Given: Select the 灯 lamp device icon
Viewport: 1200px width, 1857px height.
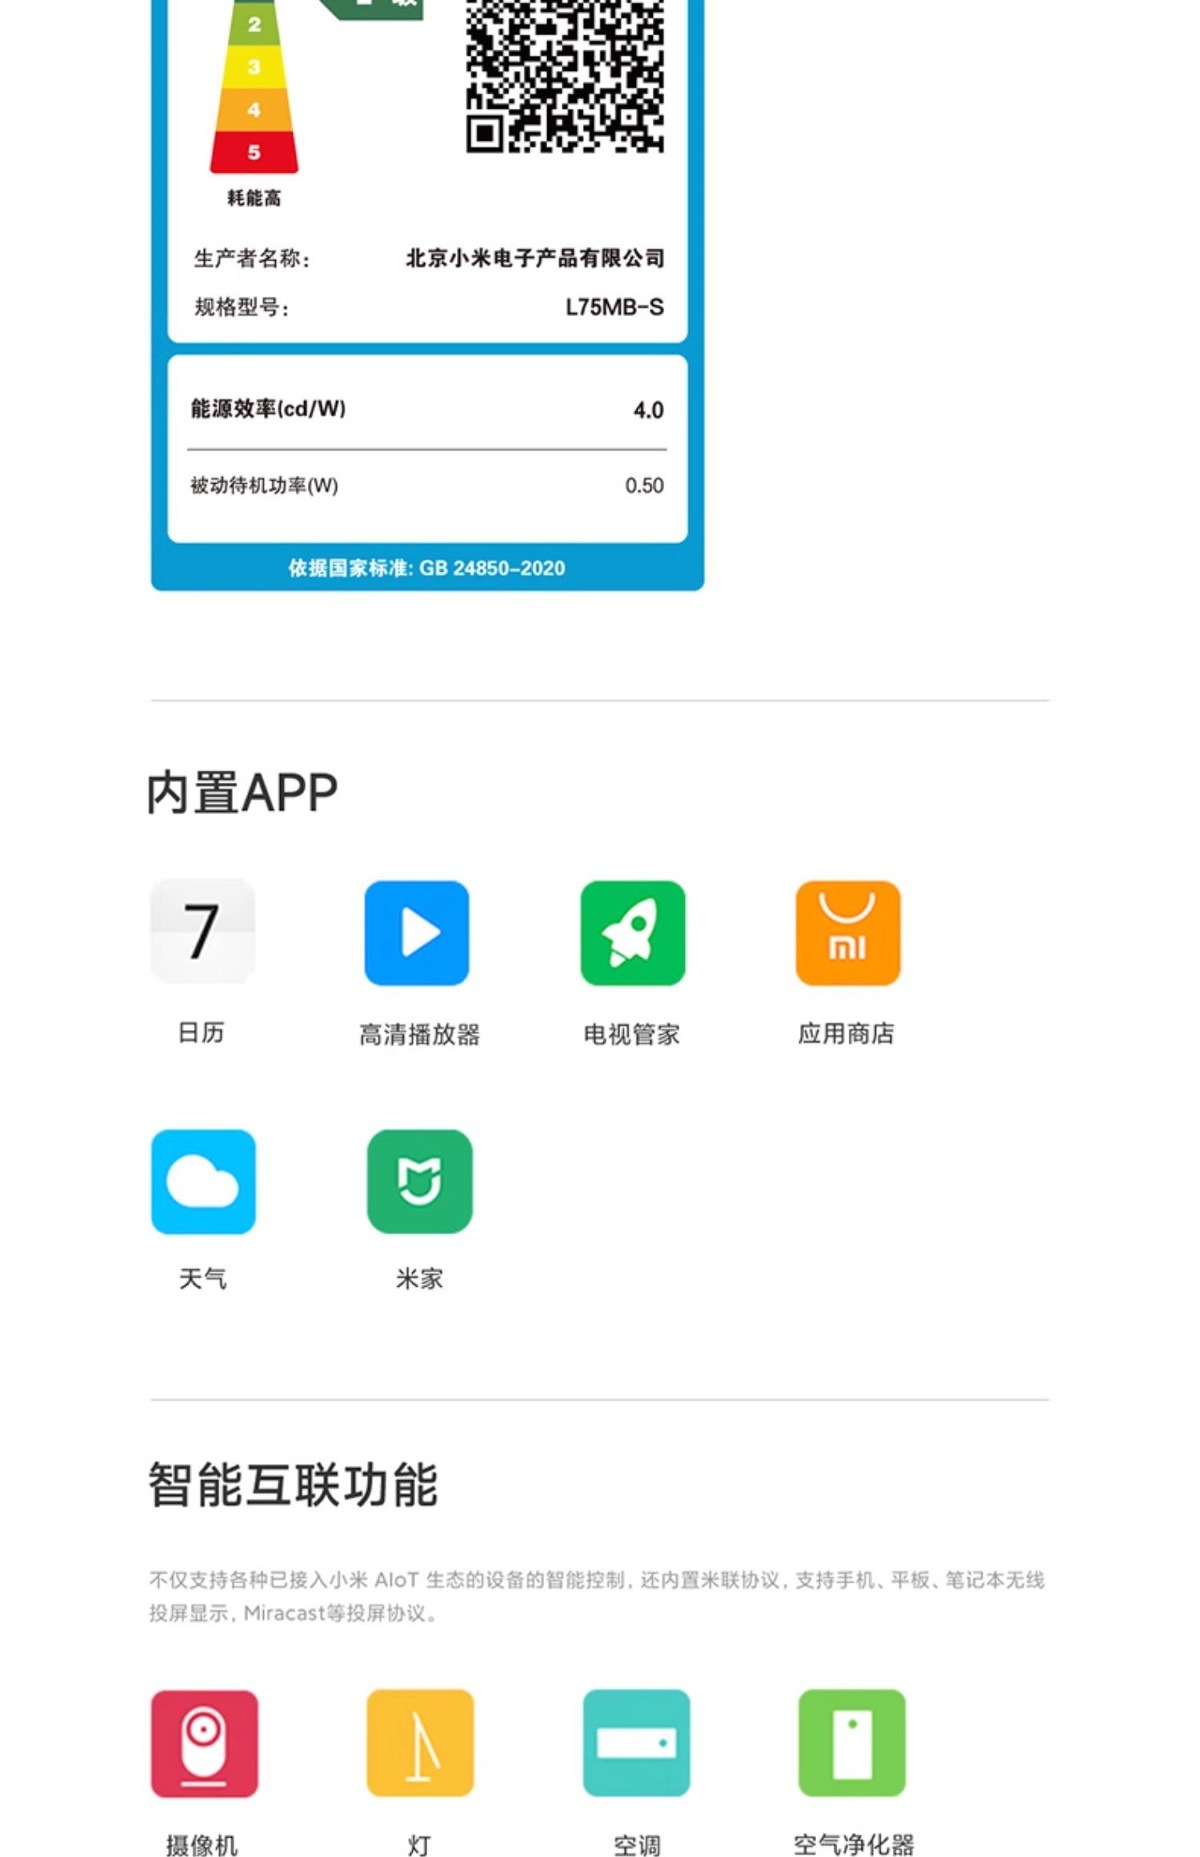Looking at the screenshot, I should [x=420, y=1743].
